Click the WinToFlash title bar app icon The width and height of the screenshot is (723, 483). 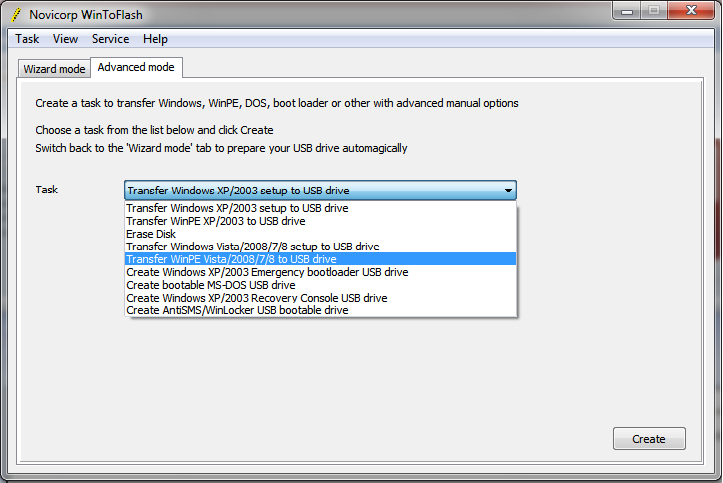click(16, 15)
